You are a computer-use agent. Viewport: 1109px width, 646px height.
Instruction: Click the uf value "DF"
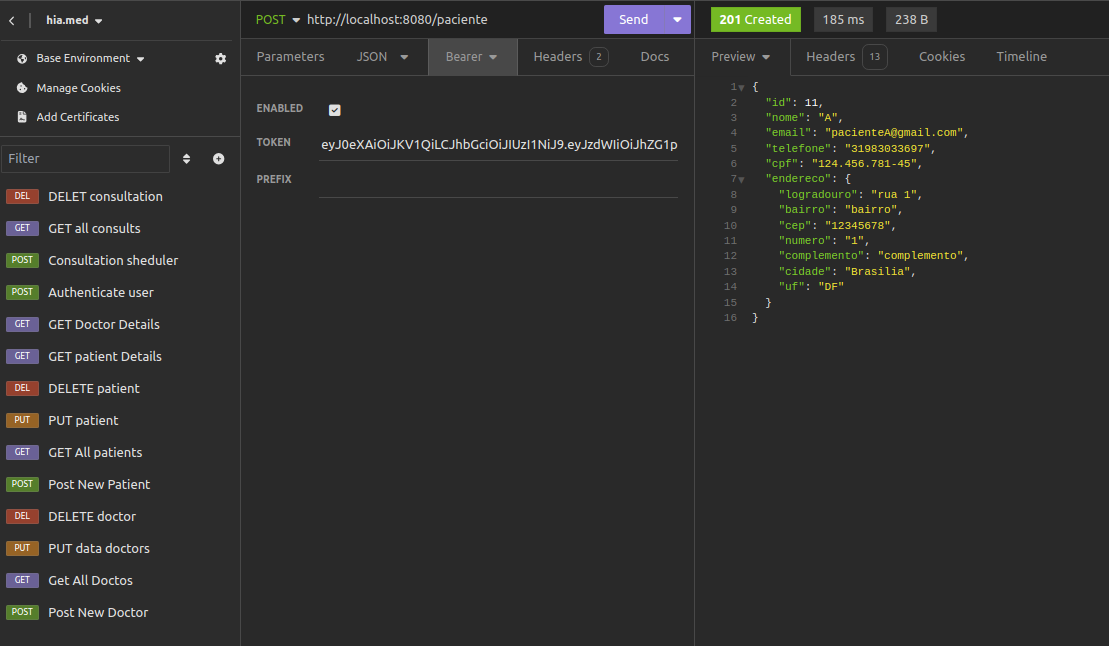pos(831,287)
